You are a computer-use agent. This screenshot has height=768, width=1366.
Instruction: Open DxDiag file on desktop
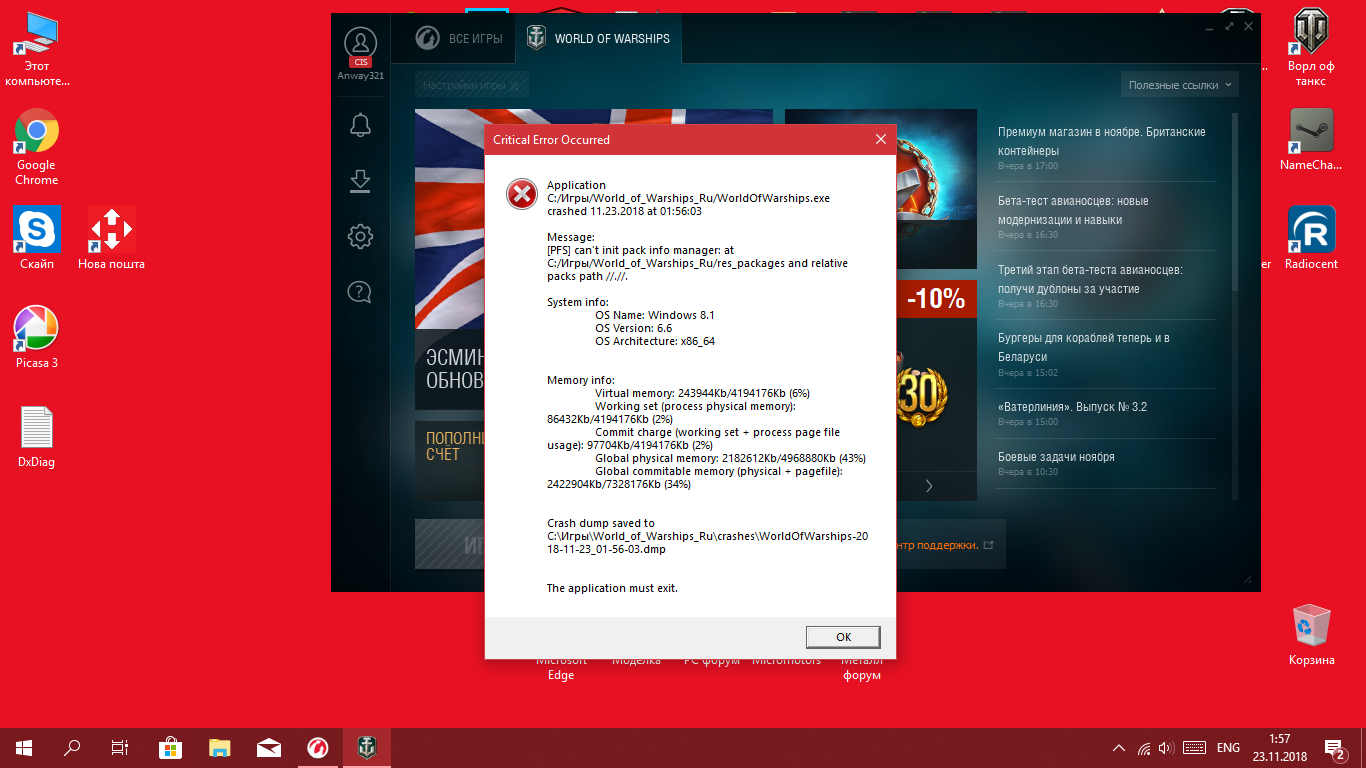coord(37,437)
